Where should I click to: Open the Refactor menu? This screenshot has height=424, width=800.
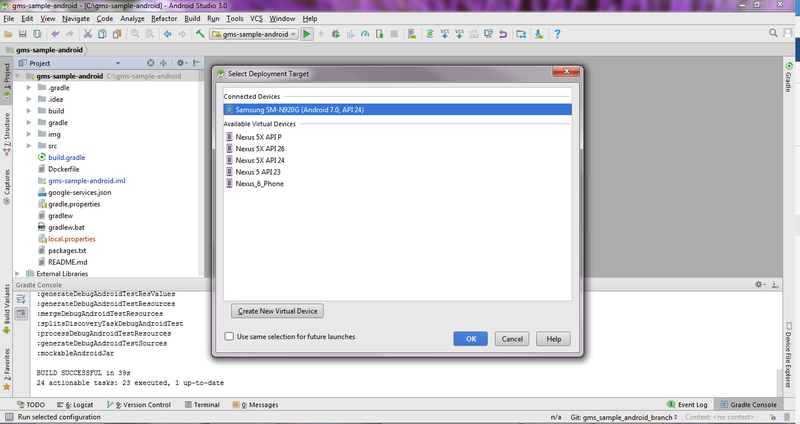164,18
